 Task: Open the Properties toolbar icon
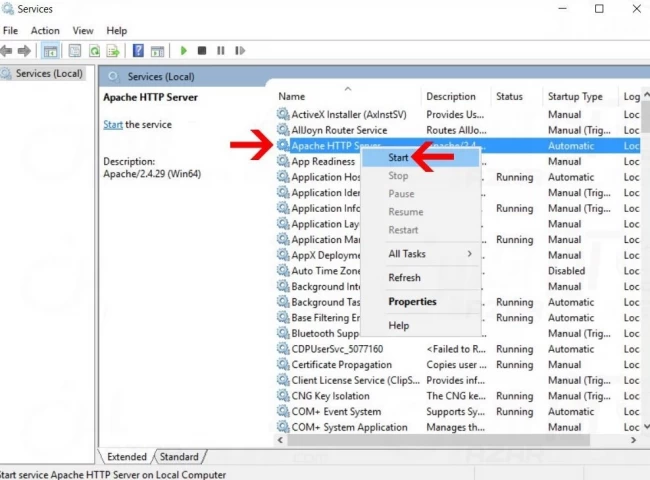(75, 51)
